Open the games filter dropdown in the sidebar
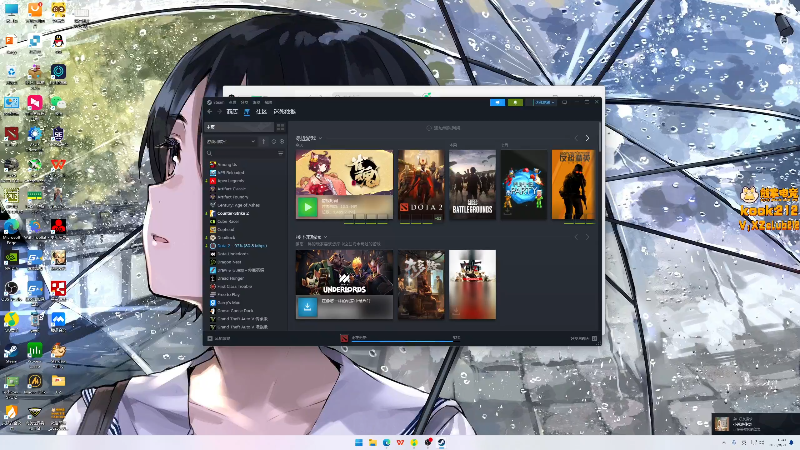800x450 pixels. 231,141
